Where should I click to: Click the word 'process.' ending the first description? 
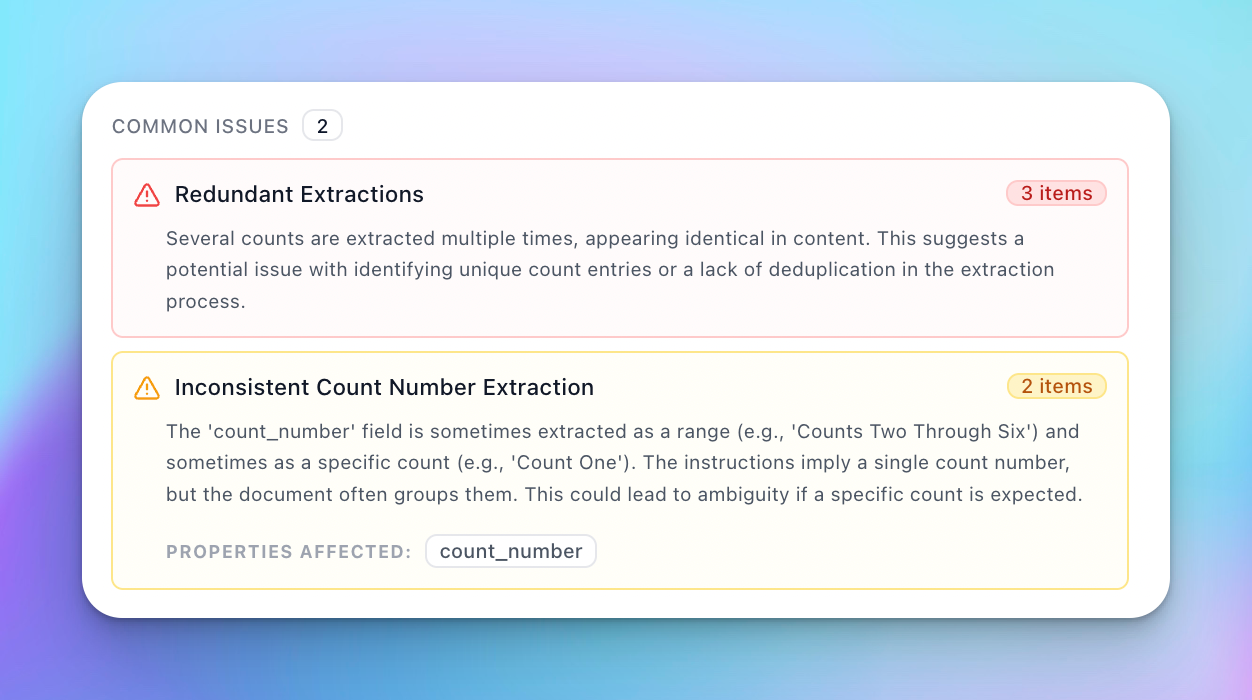point(205,301)
